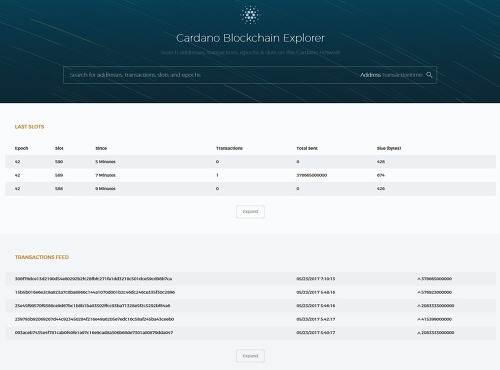Click the size value 674
Screen dimensions: 500x370
(x=381, y=175)
